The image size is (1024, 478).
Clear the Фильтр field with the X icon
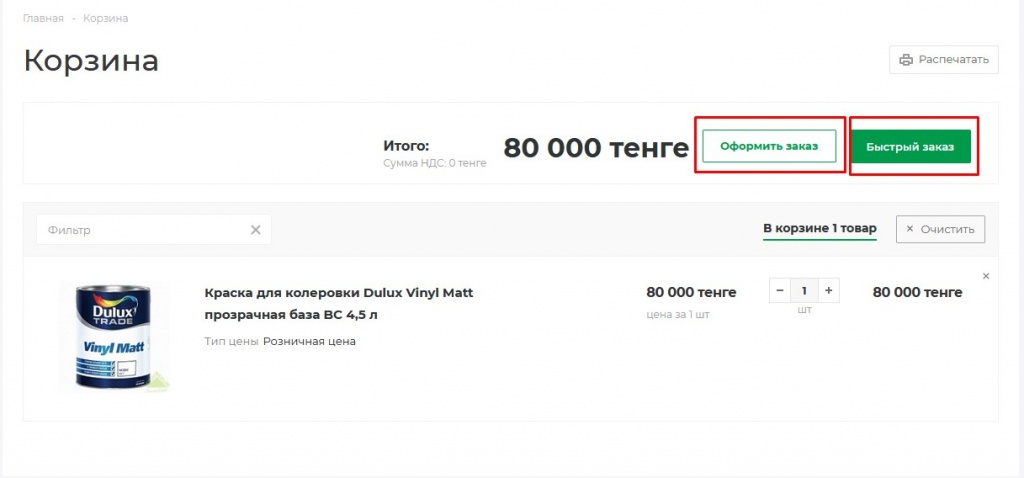tap(255, 230)
